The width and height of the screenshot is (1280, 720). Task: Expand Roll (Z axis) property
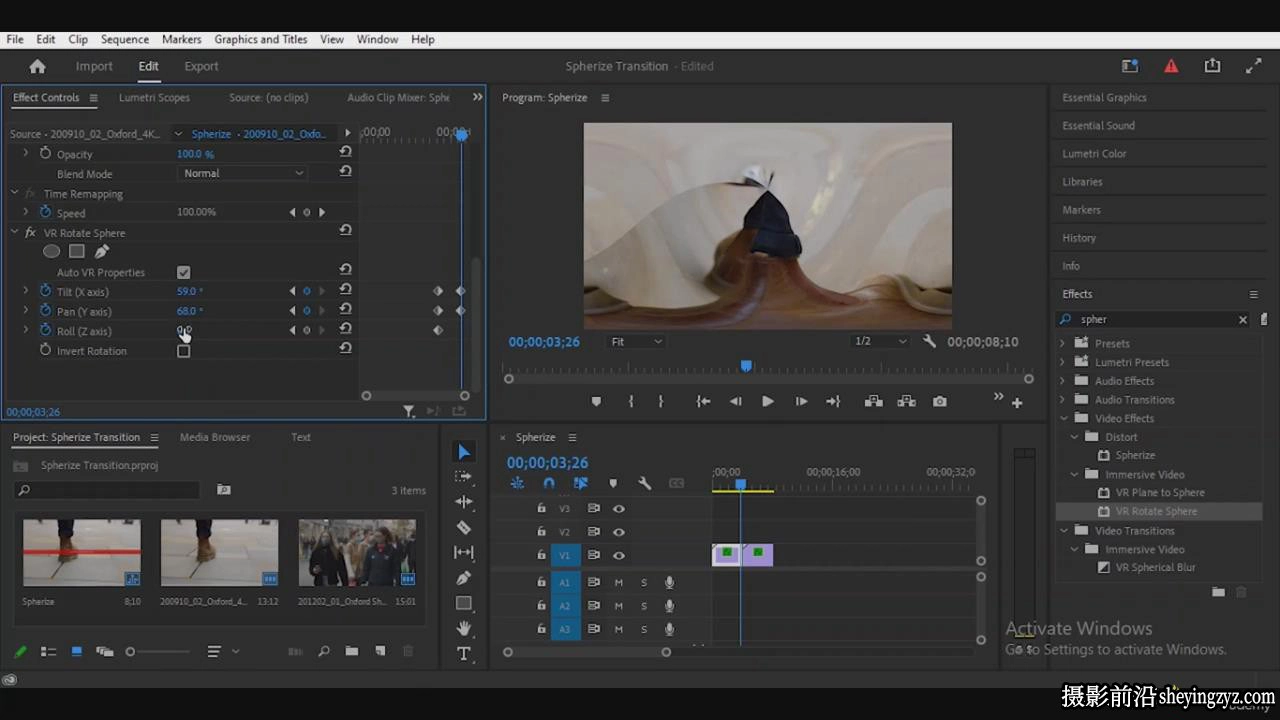[26, 331]
